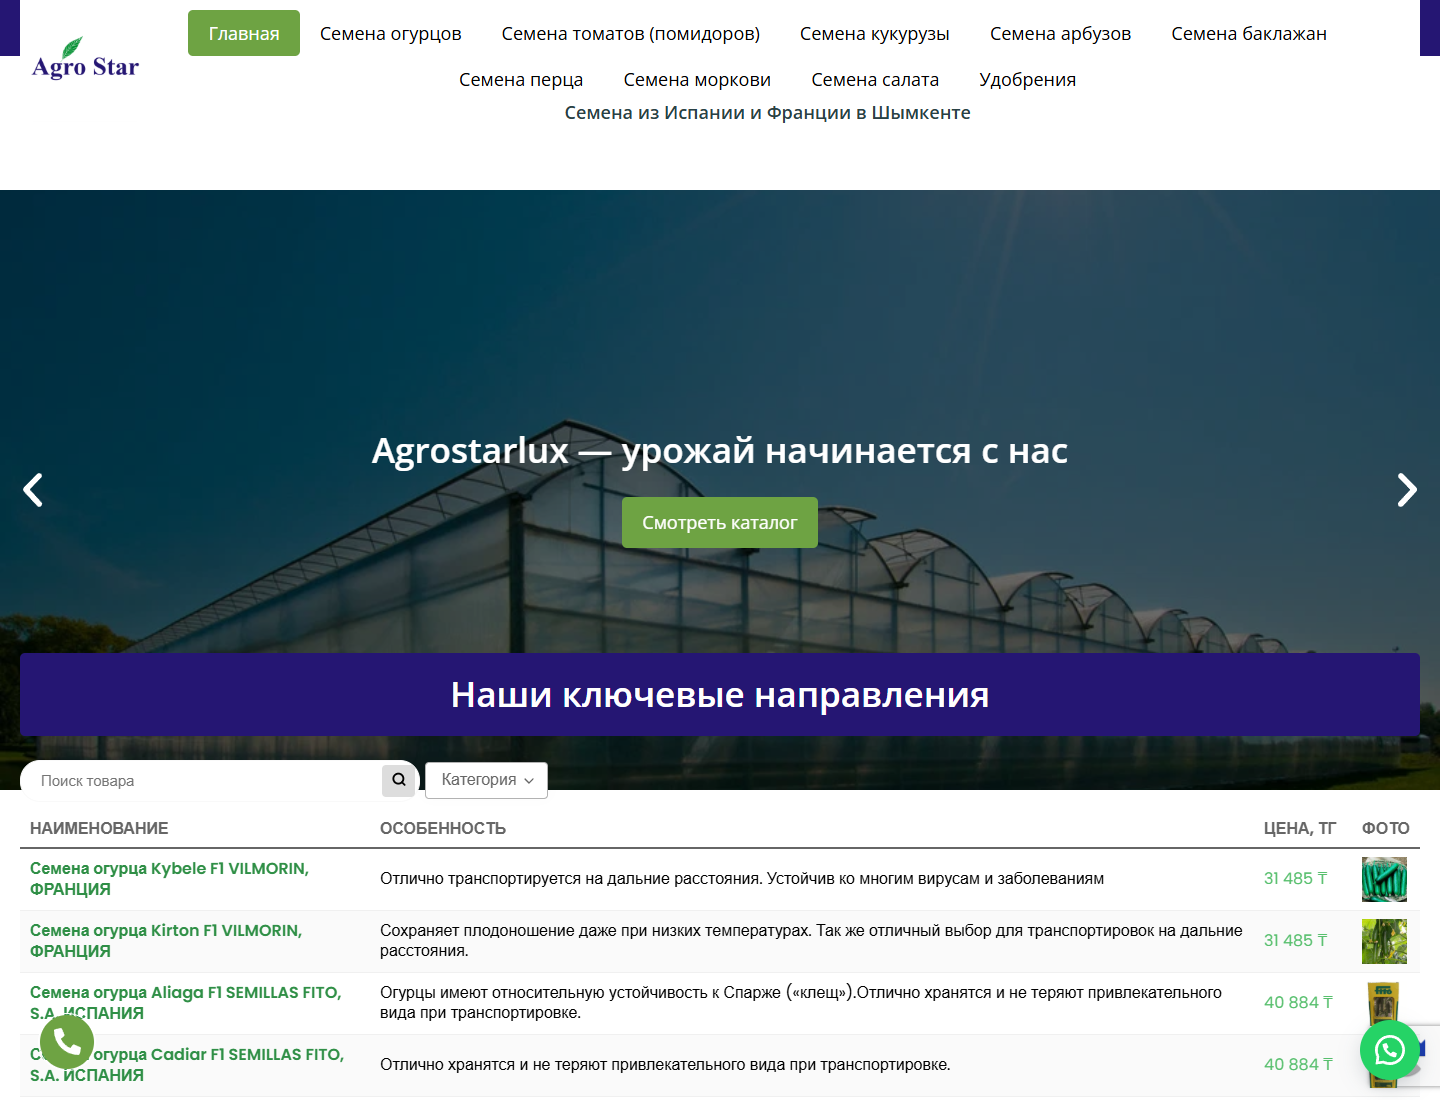Image resolution: width=1440 pixels, height=1100 pixels.
Task: Click Kirton F1 price 31 485 ₸
Action: [1296, 940]
